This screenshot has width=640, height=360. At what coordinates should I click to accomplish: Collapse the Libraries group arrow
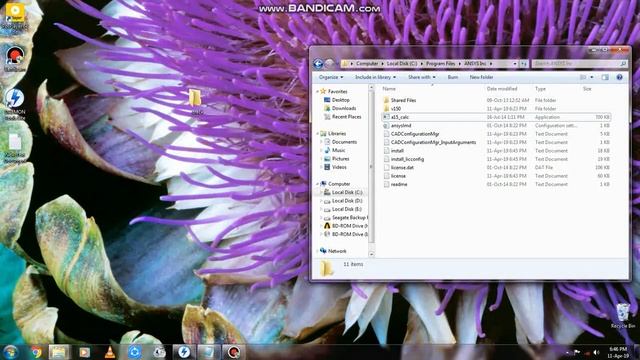point(318,133)
